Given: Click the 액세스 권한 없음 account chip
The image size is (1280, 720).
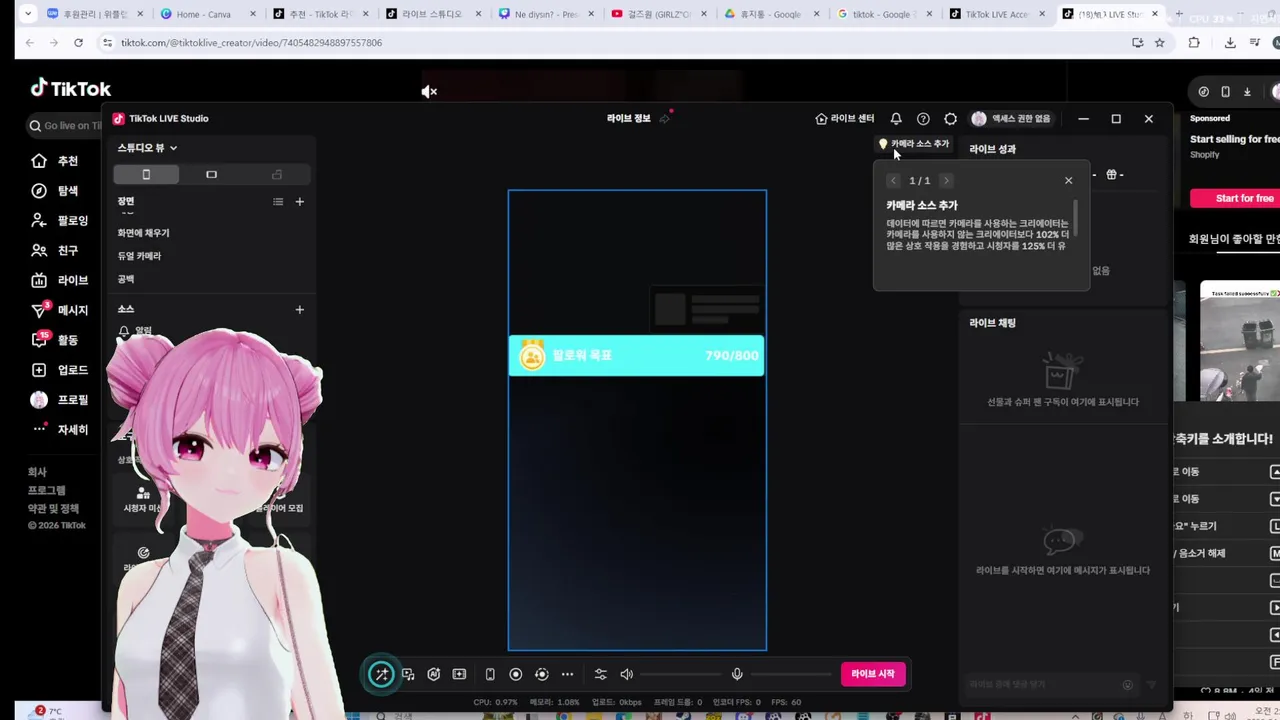Looking at the screenshot, I should pyautogui.click(x=1011, y=118).
